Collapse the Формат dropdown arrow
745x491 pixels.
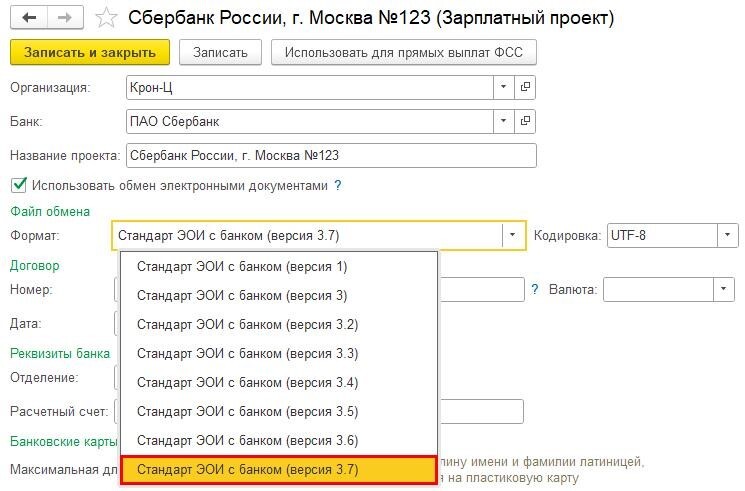(x=513, y=236)
